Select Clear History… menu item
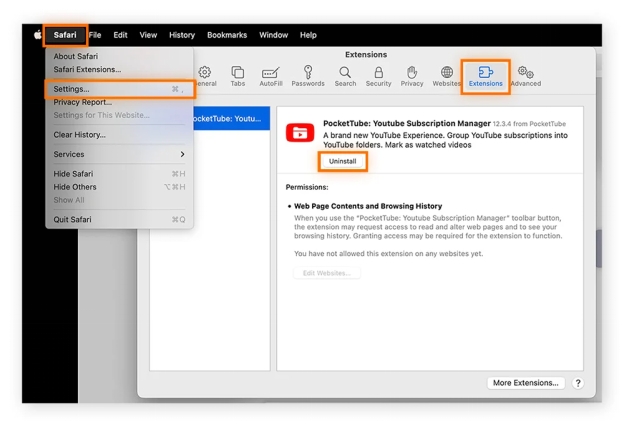Image resolution: width=624 pixels, height=427 pixels. pyautogui.click(x=119, y=135)
